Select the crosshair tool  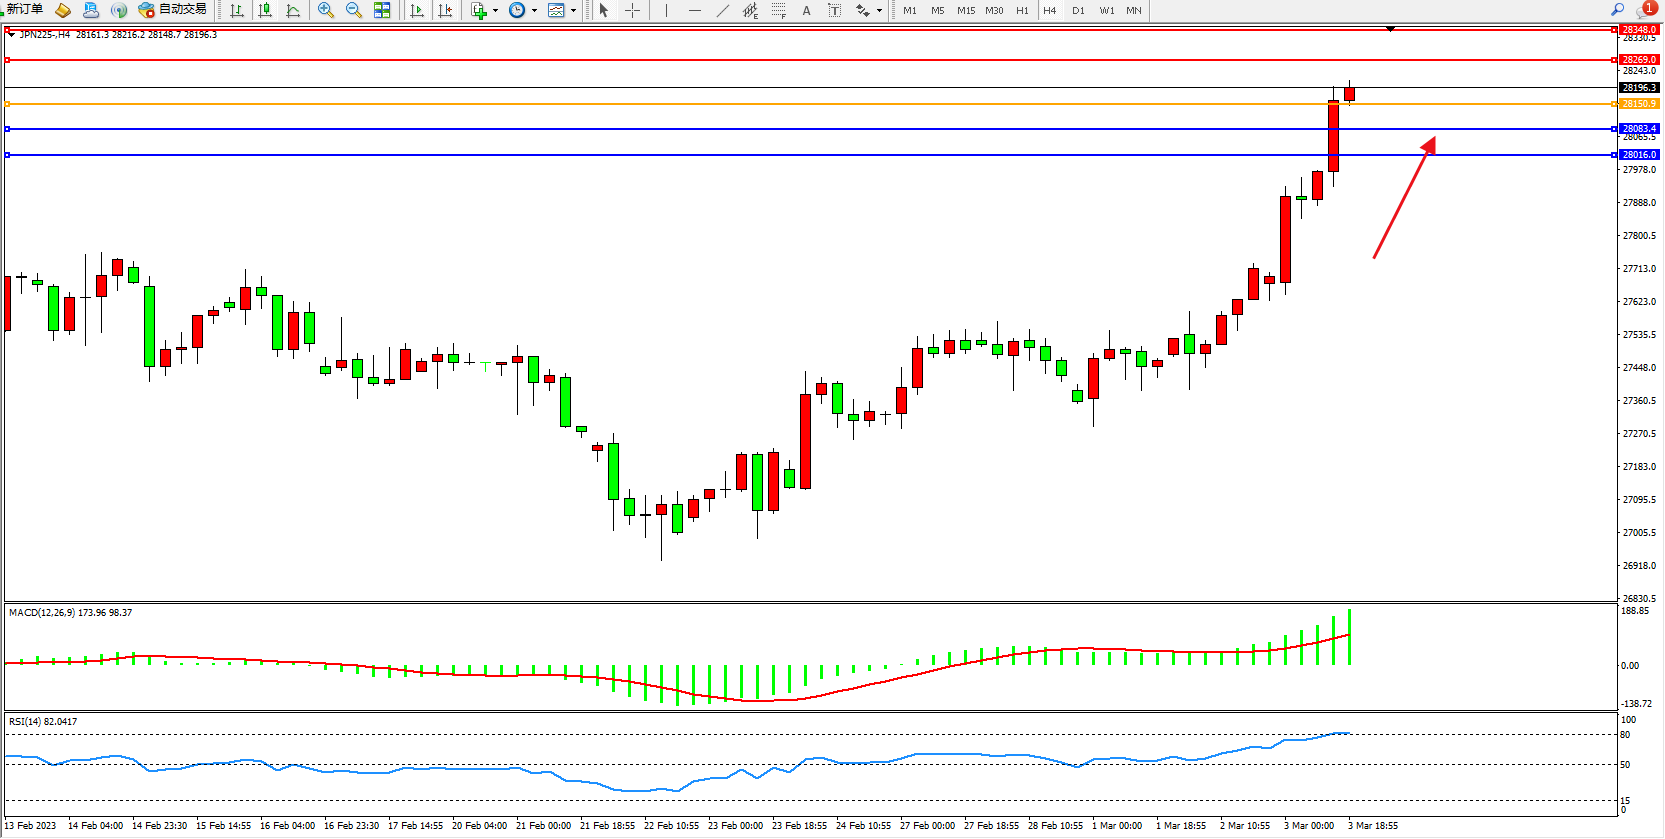(633, 10)
